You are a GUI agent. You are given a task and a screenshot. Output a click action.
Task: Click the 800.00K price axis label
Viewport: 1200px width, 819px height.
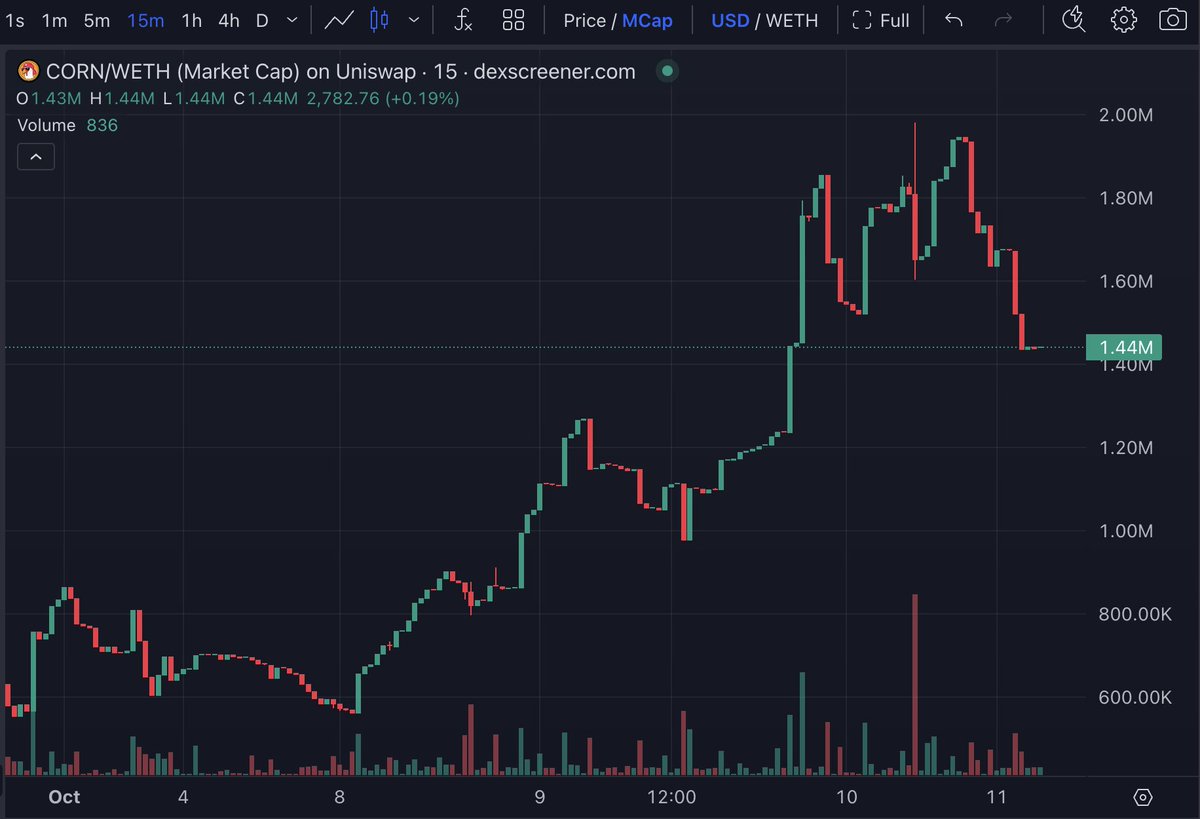click(1135, 614)
